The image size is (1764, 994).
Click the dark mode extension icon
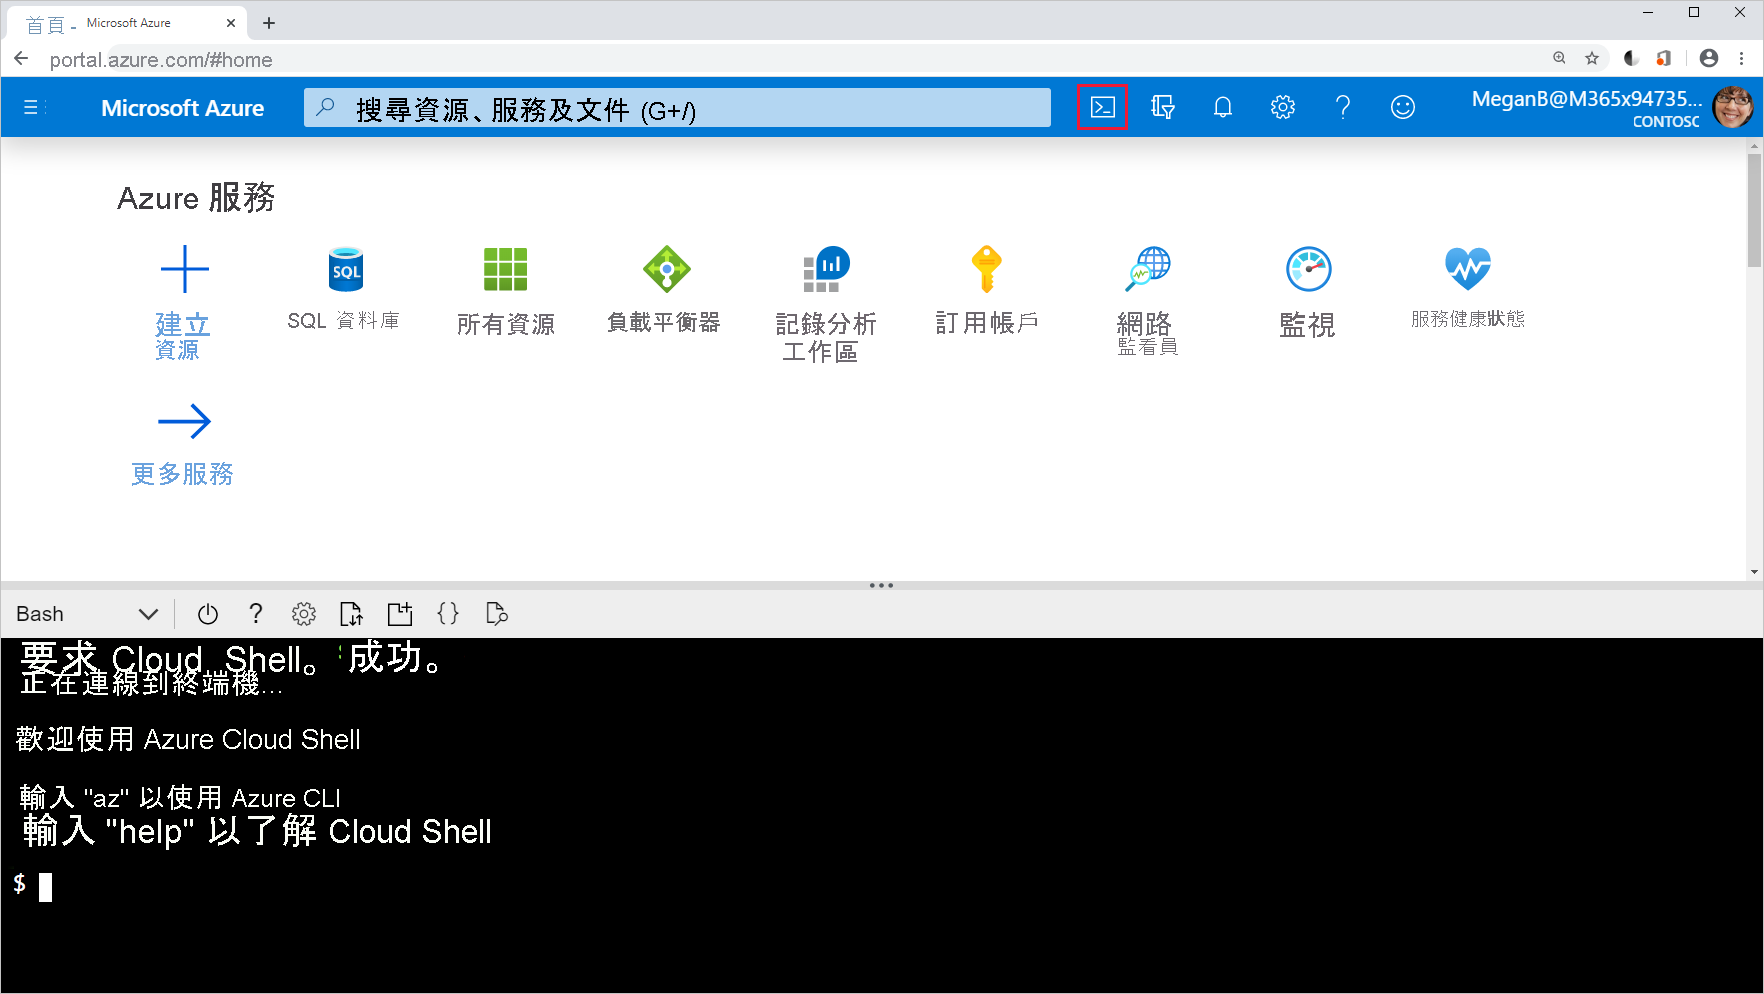(x=1631, y=58)
